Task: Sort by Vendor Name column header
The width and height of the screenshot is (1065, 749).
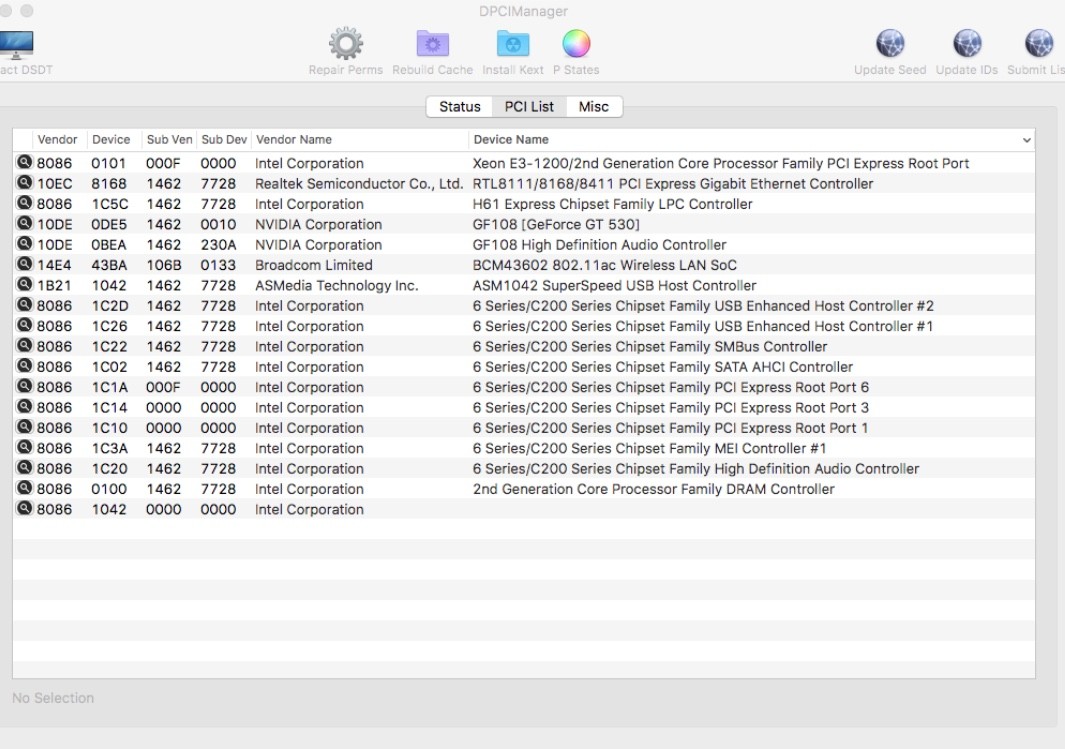Action: 293,140
